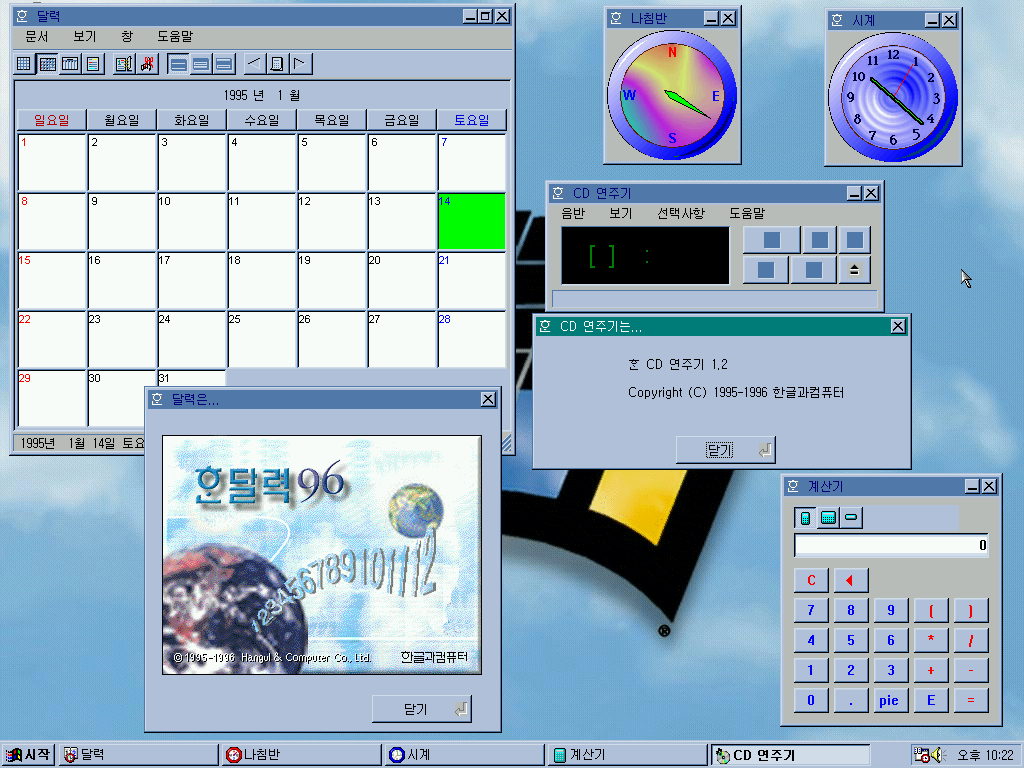Click the divide slash calculator key
The width and height of the screenshot is (1024, 768).
pos(970,640)
